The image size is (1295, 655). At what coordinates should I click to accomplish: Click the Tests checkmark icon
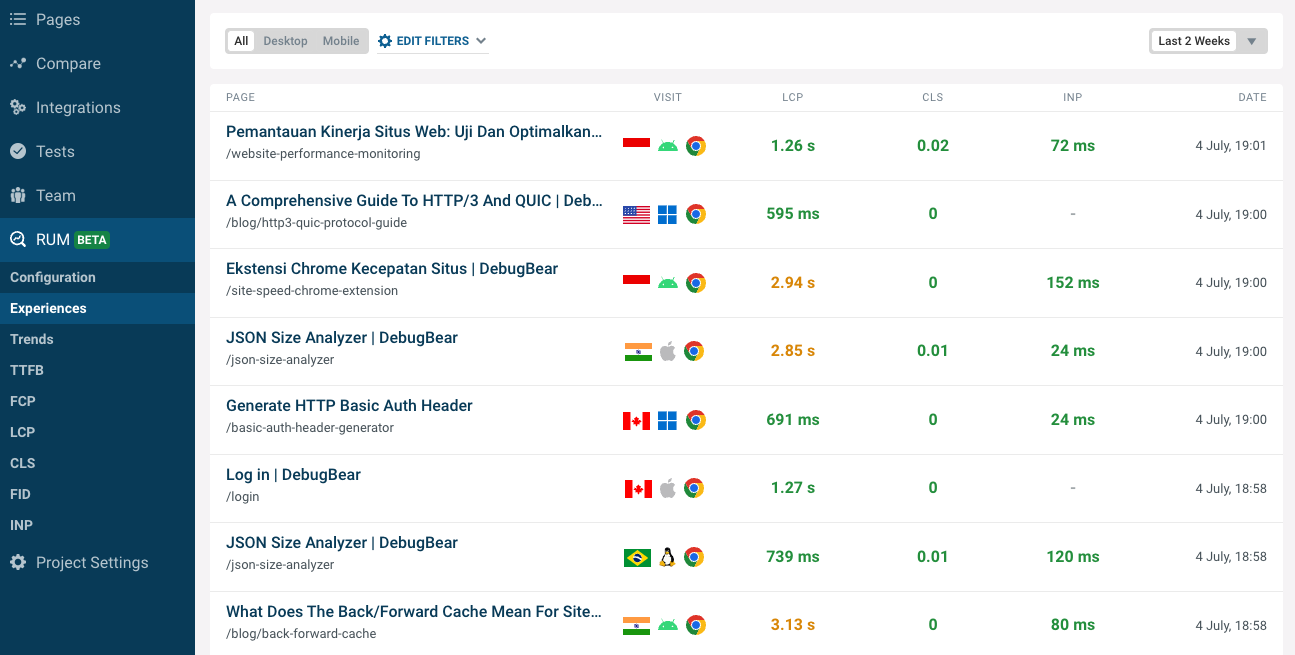tap(18, 151)
